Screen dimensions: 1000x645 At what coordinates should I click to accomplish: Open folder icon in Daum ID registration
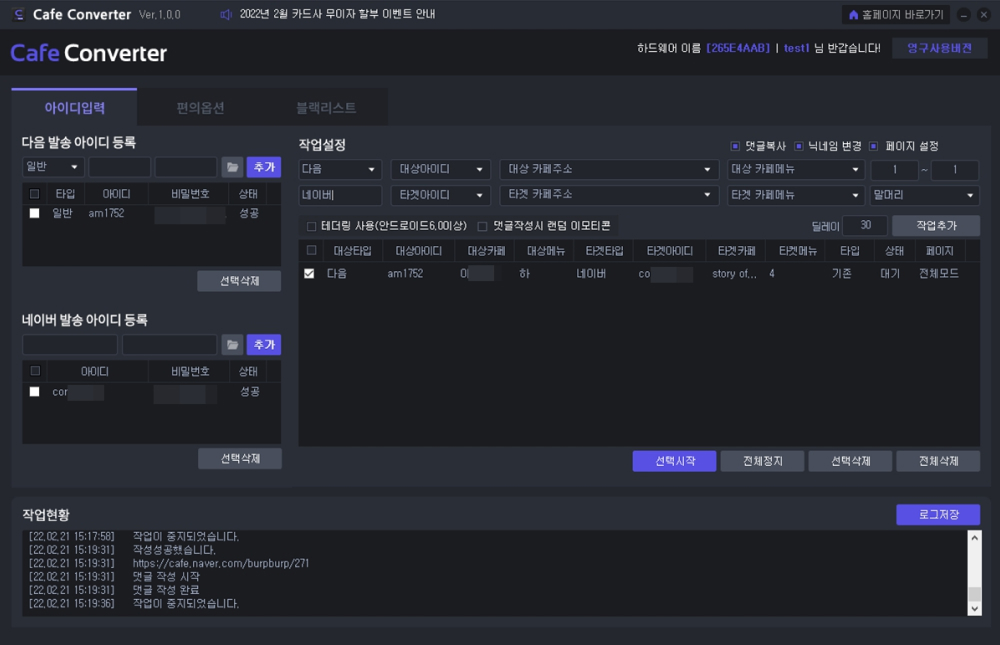(x=233, y=167)
